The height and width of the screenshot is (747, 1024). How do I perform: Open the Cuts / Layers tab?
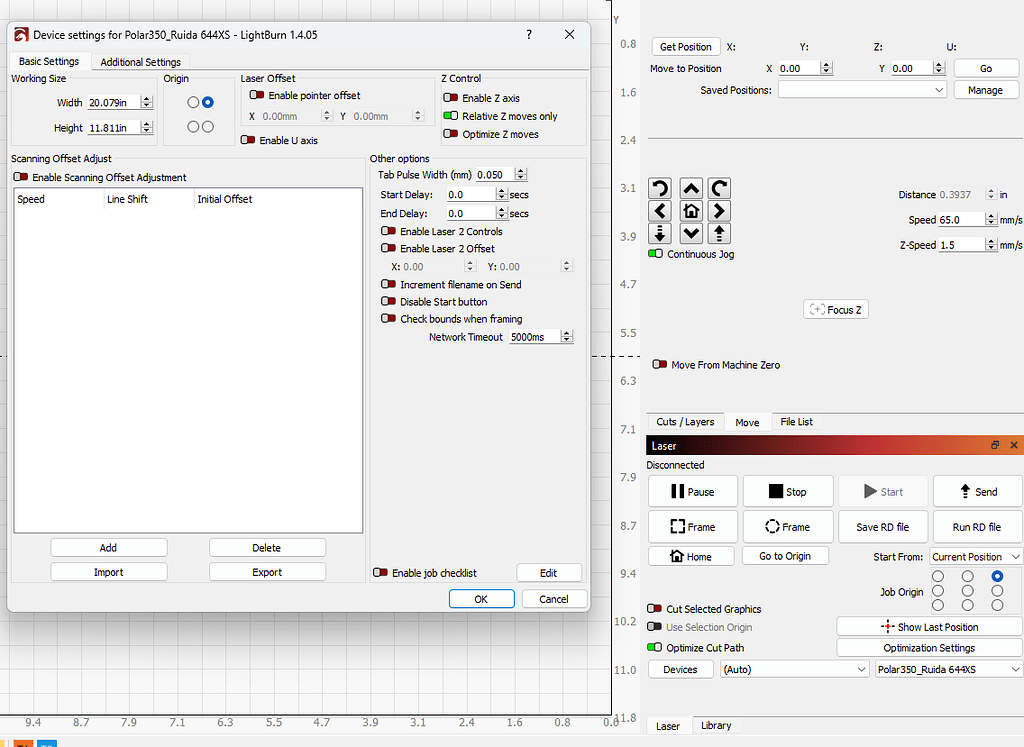point(685,422)
